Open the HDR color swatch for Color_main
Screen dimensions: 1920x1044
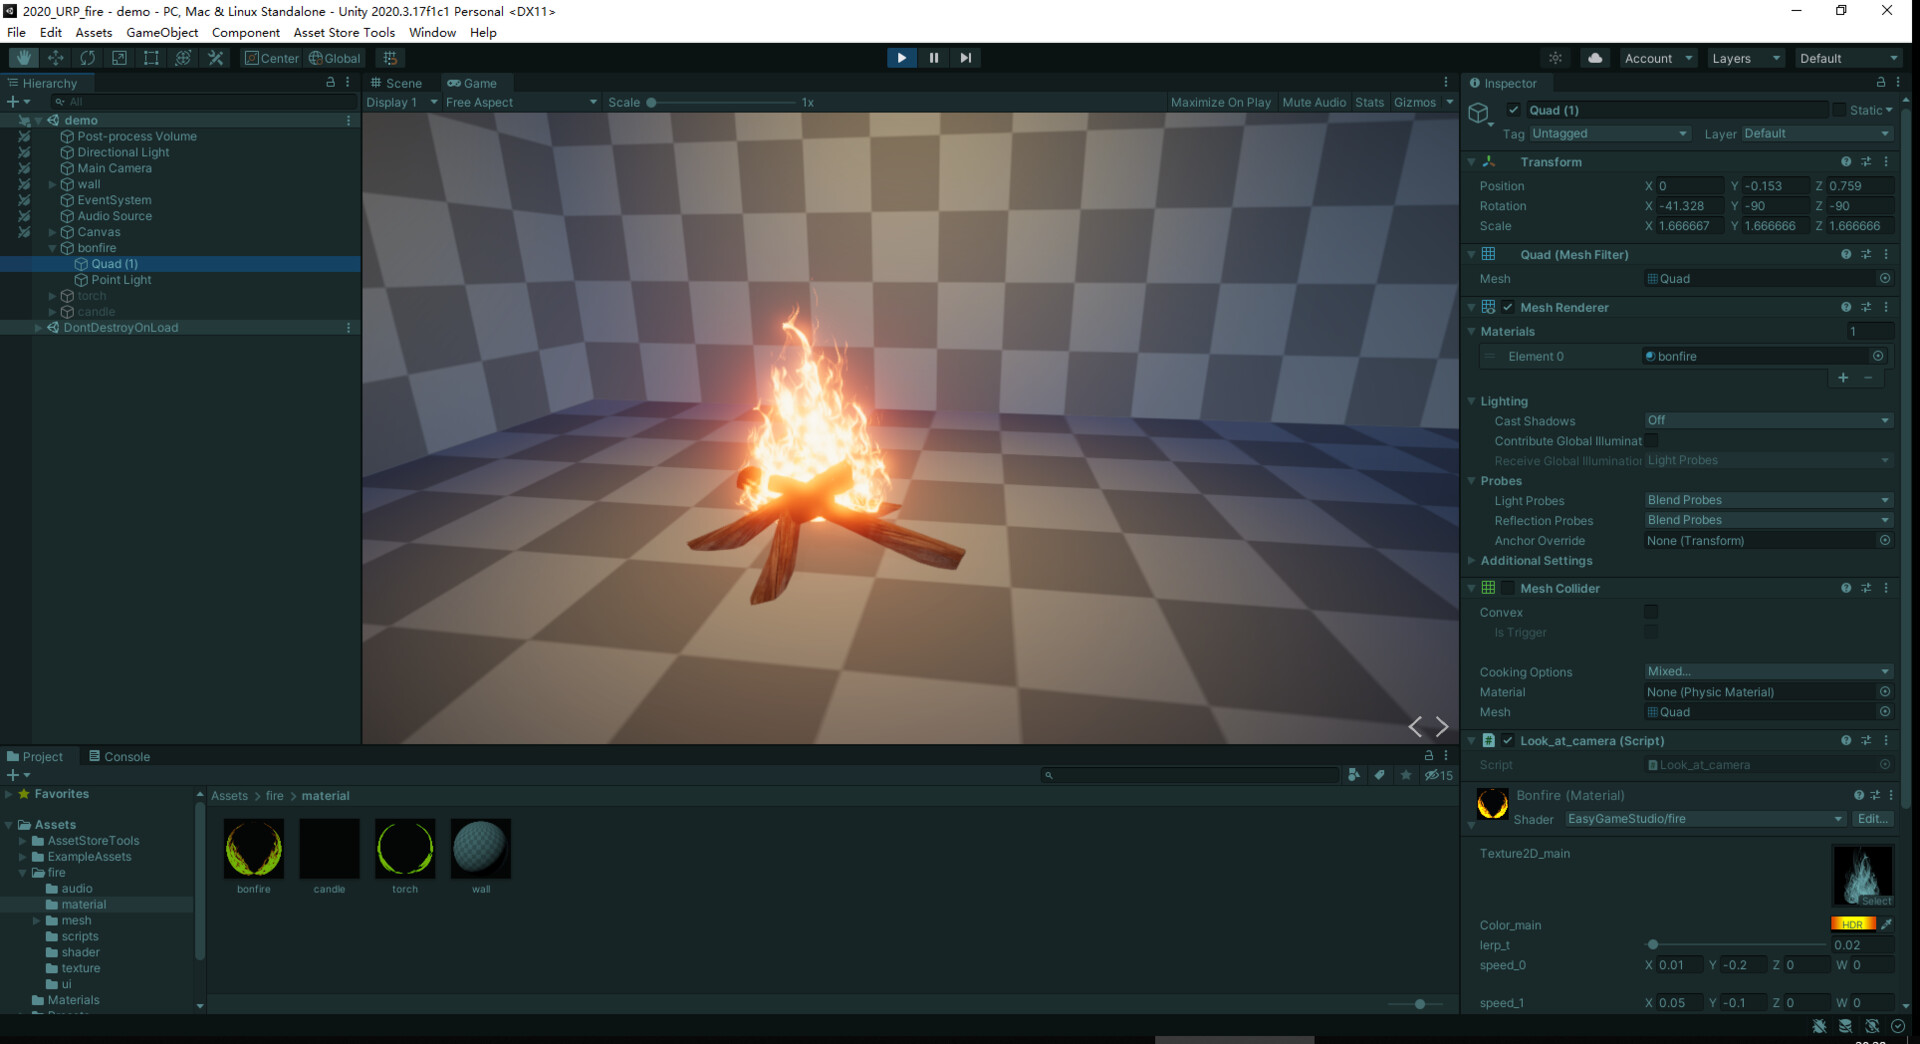click(x=1852, y=923)
